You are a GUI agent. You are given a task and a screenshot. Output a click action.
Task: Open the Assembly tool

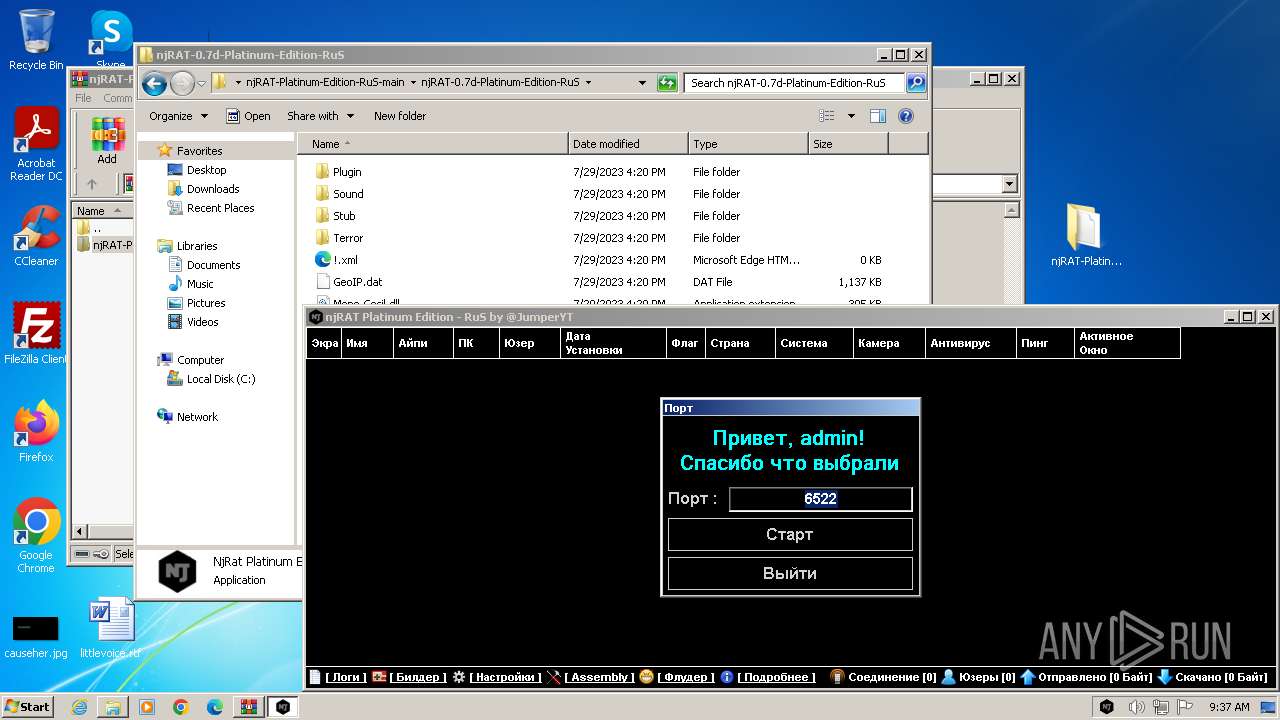click(600, 677)
